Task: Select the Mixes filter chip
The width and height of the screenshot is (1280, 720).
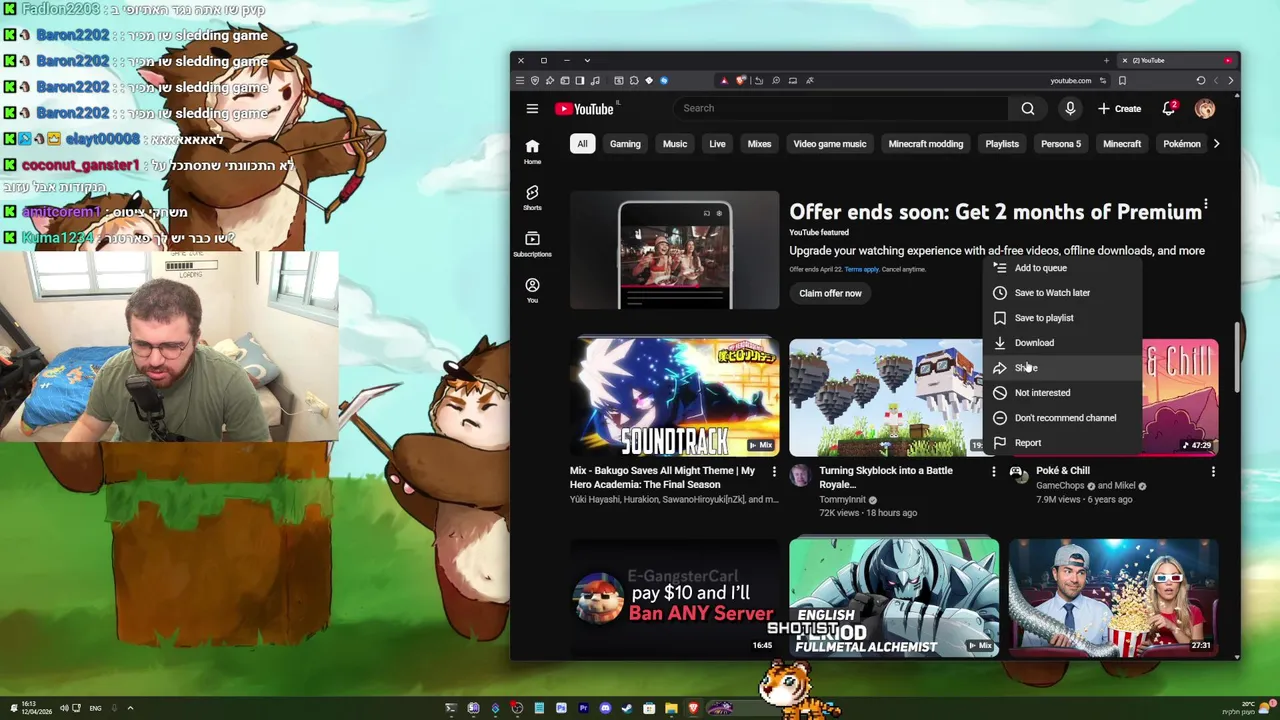Action: click(x=759, y=144)
